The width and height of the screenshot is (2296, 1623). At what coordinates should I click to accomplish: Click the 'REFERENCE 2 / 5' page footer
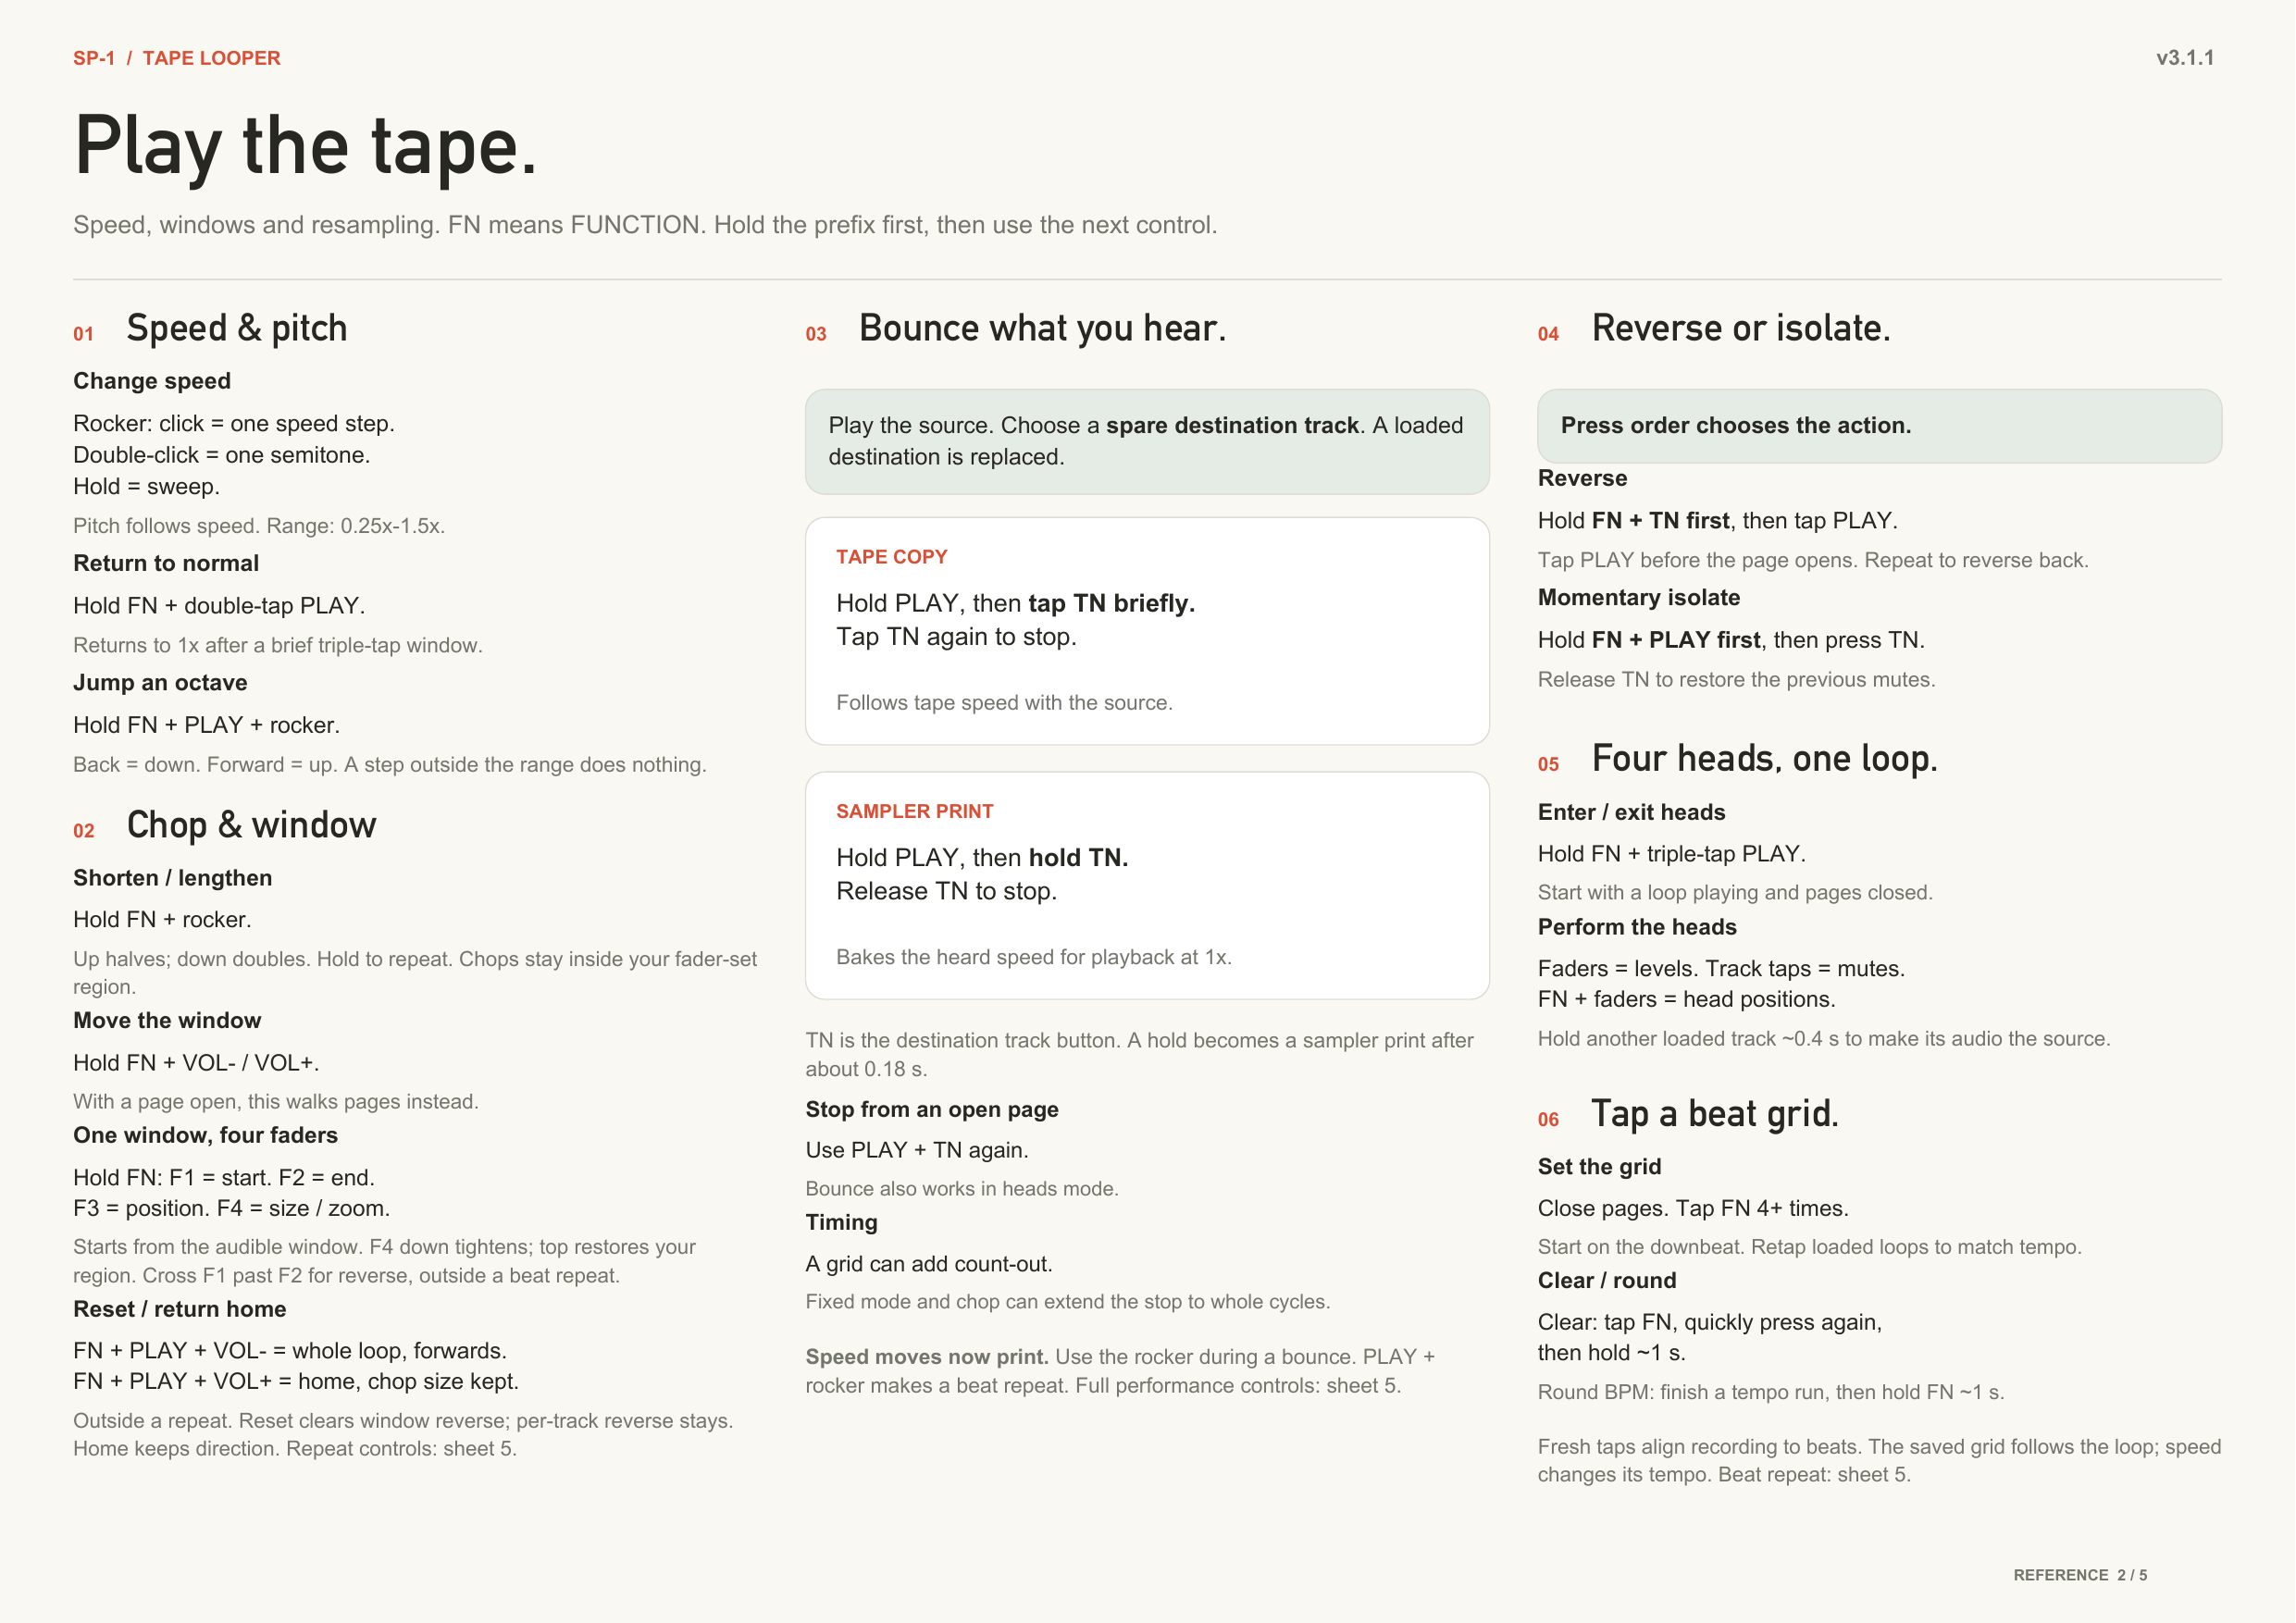[2080, 1575]
